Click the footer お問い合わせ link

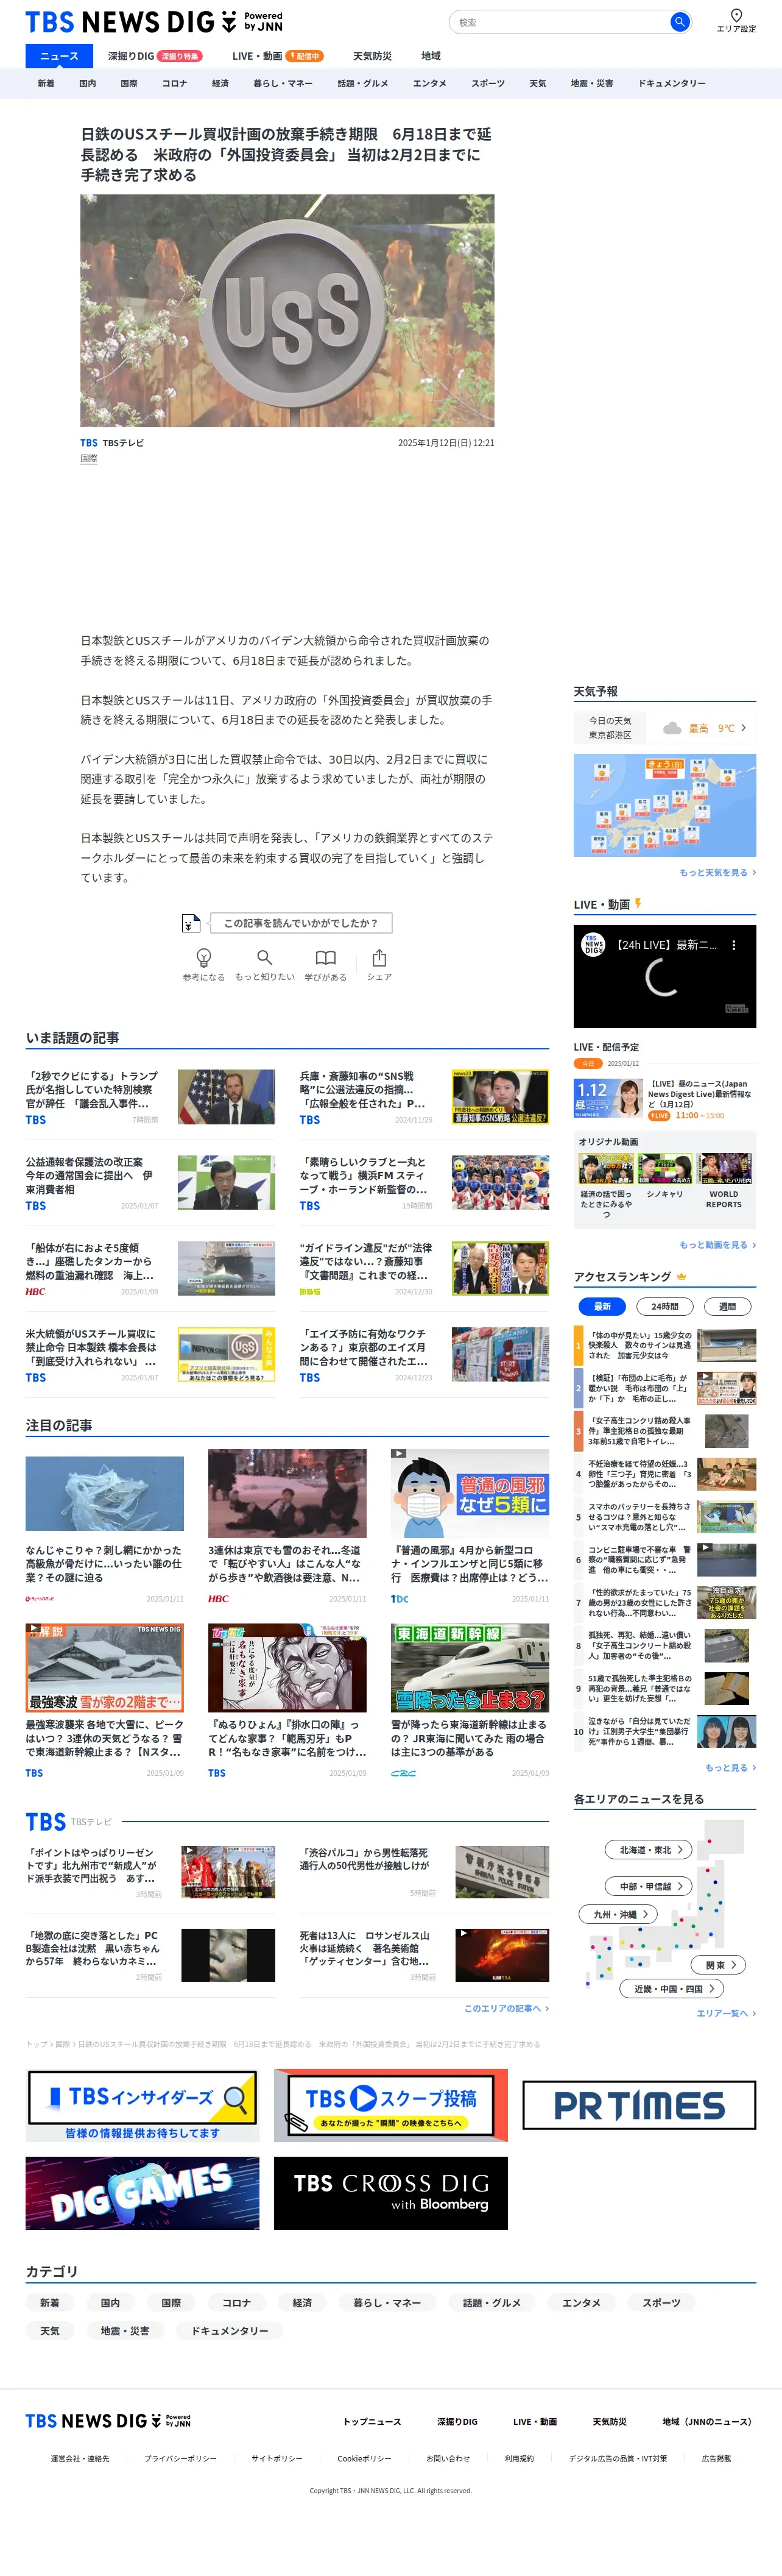click(x=448, y=2458)
